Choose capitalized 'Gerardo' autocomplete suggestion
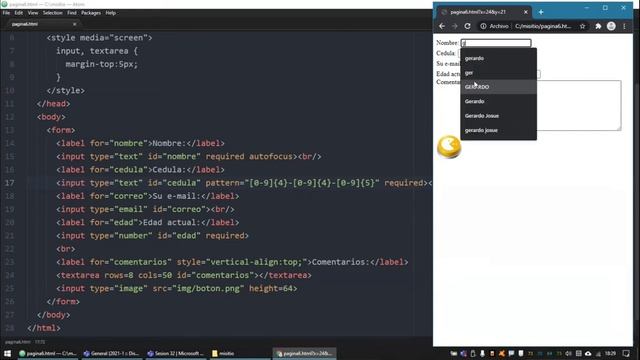Viewport: 640px width, 360px height. [498, 101]
